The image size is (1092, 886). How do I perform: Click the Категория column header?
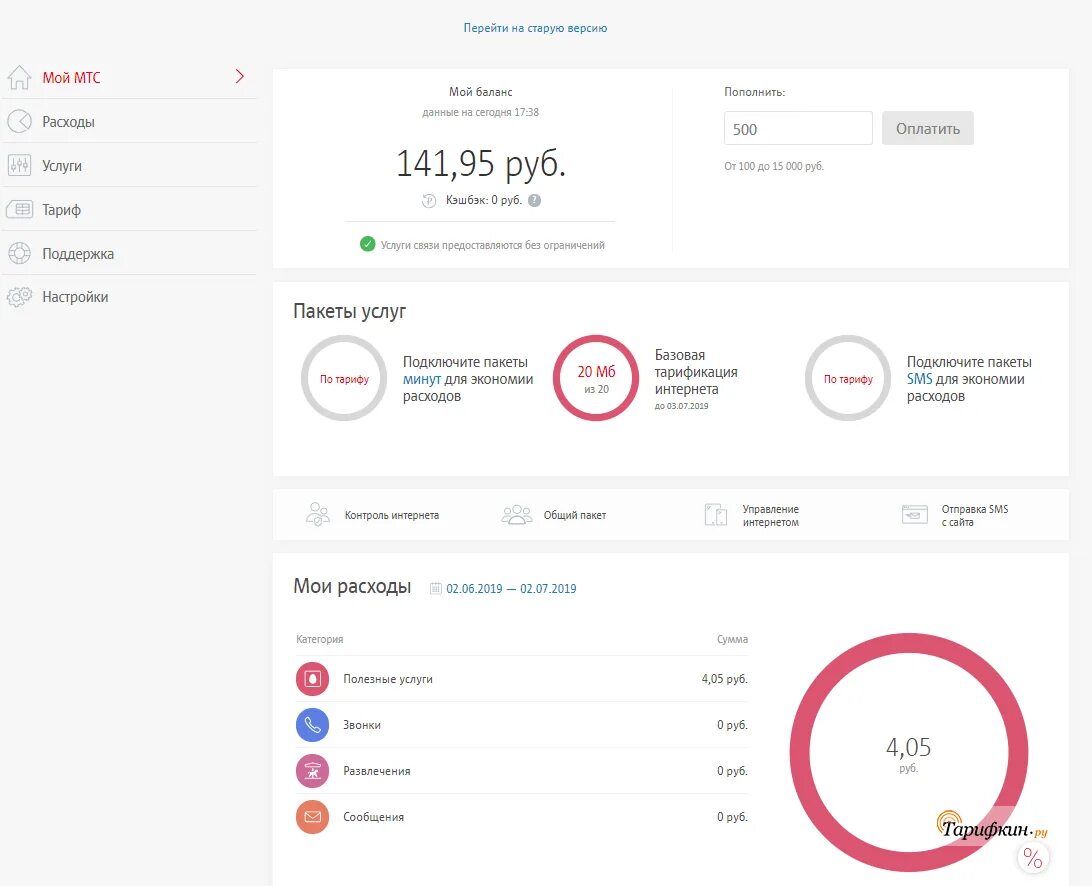pyautogui.click(x=320, y=639)
